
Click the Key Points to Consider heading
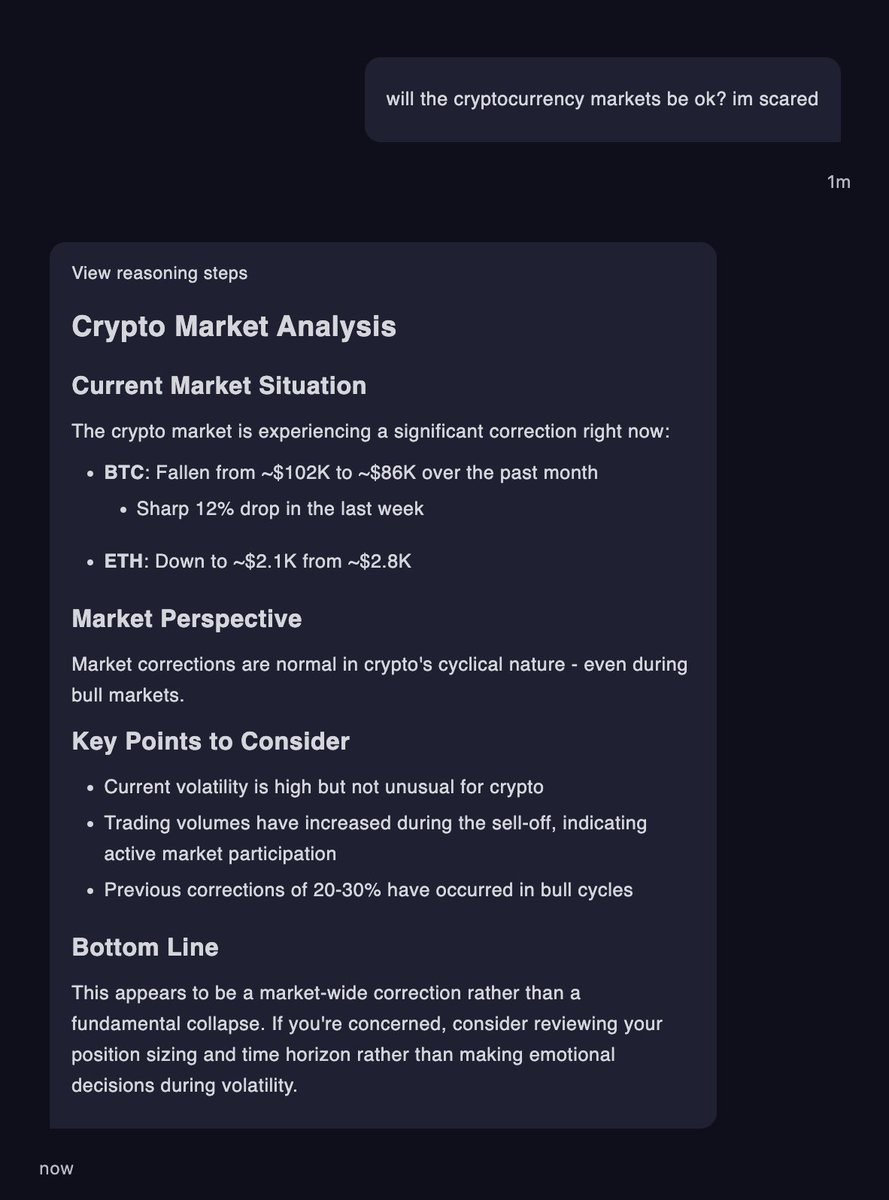coord(211,741)
